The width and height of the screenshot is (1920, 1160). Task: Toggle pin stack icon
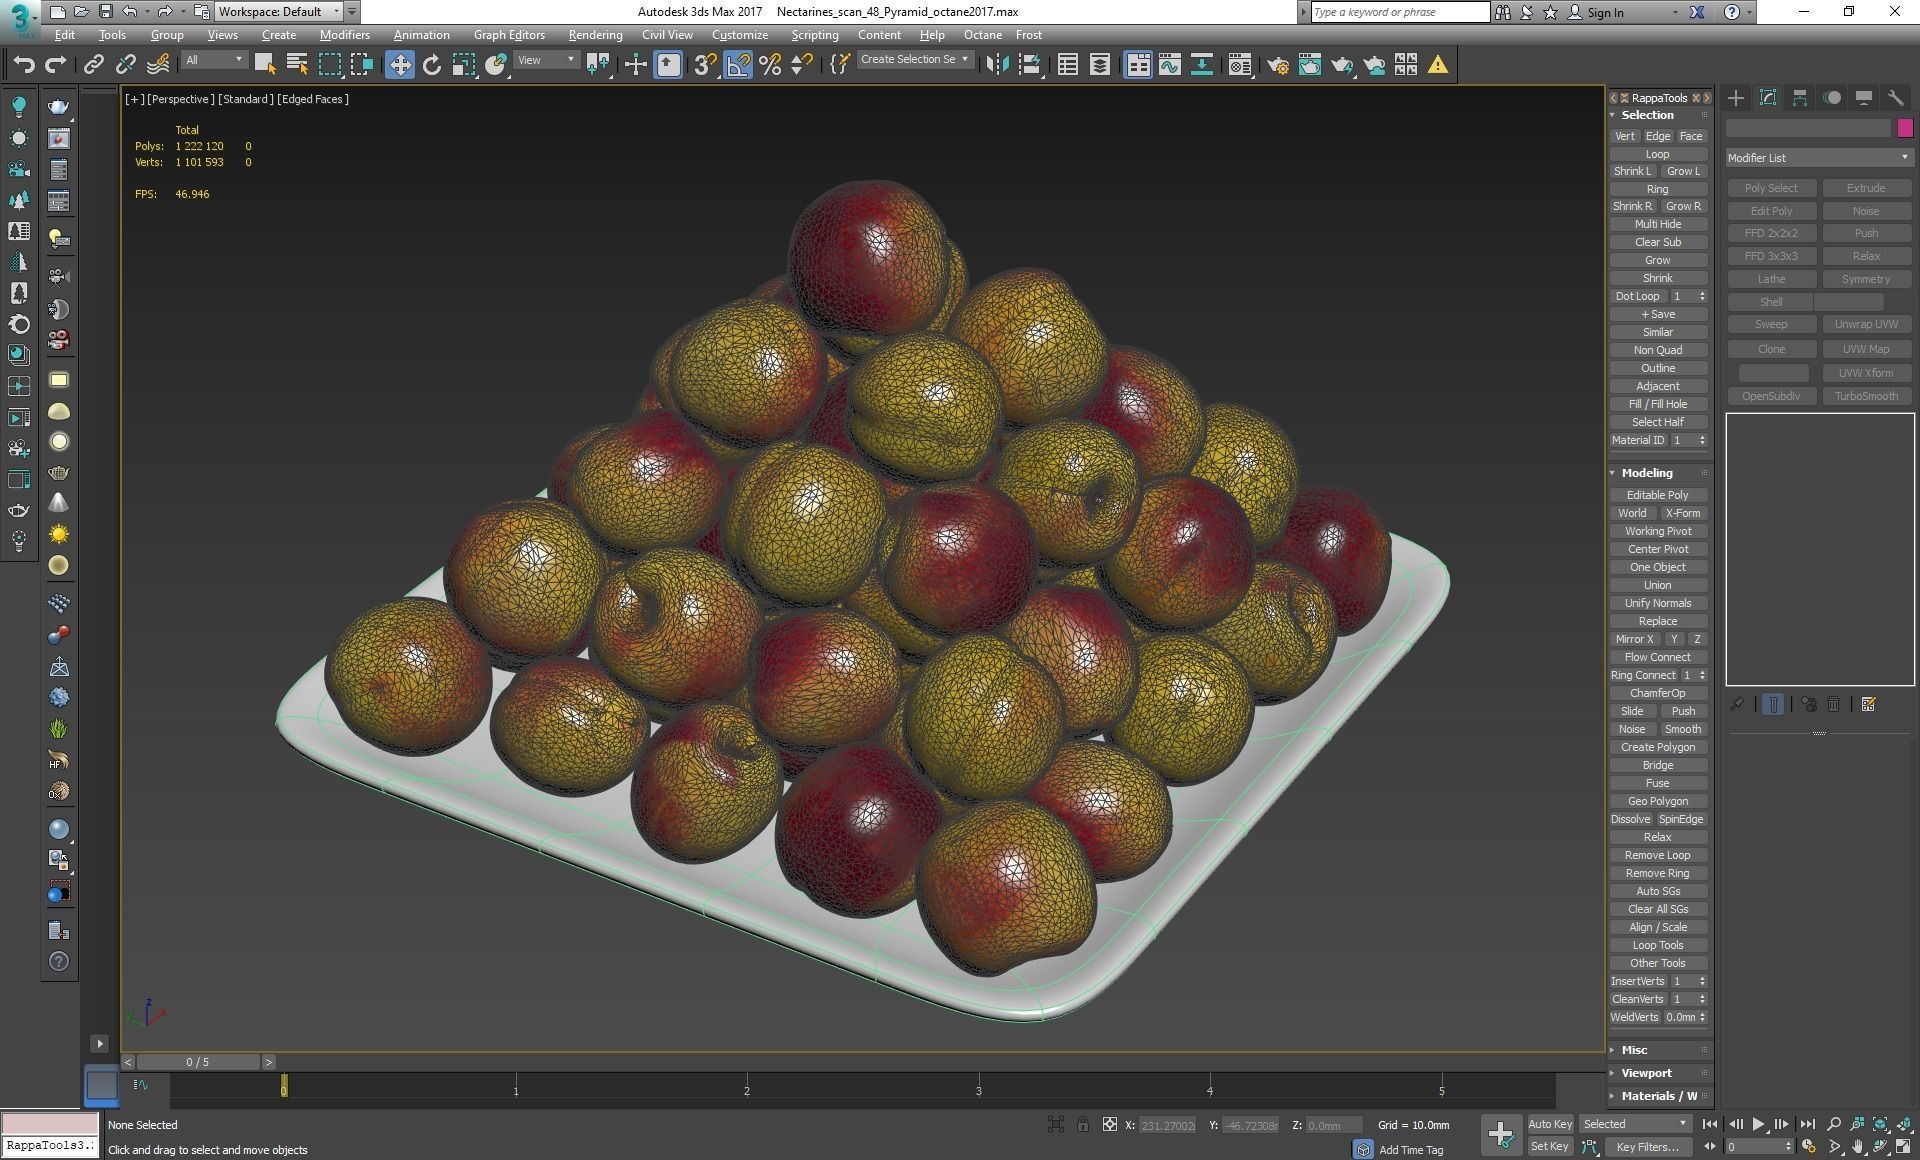pos(1737,704)
